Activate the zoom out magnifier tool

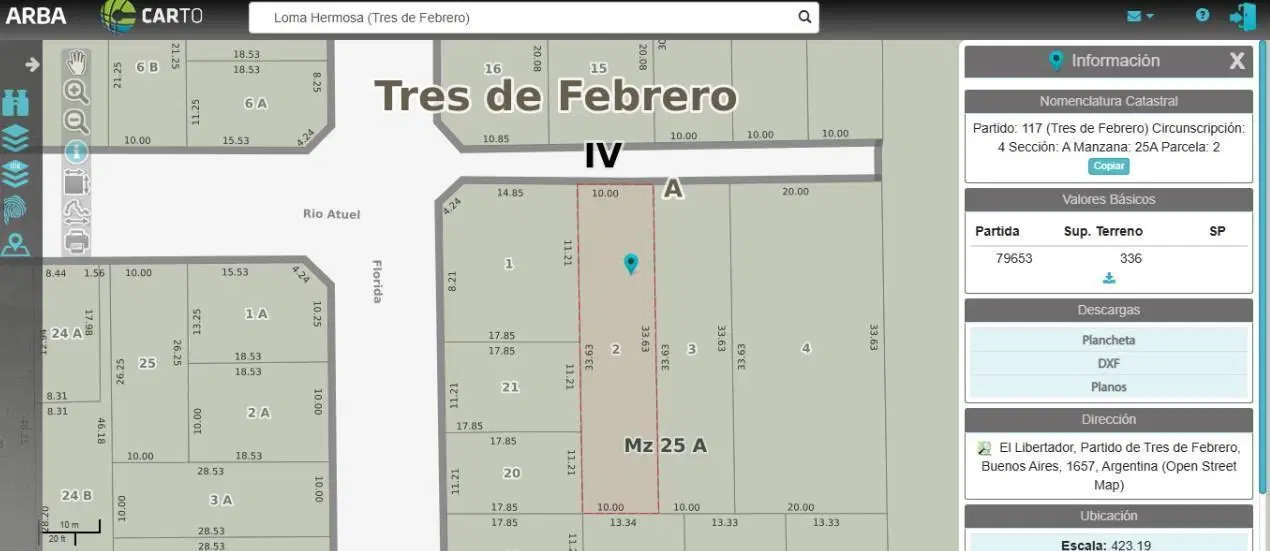(76, 122)
